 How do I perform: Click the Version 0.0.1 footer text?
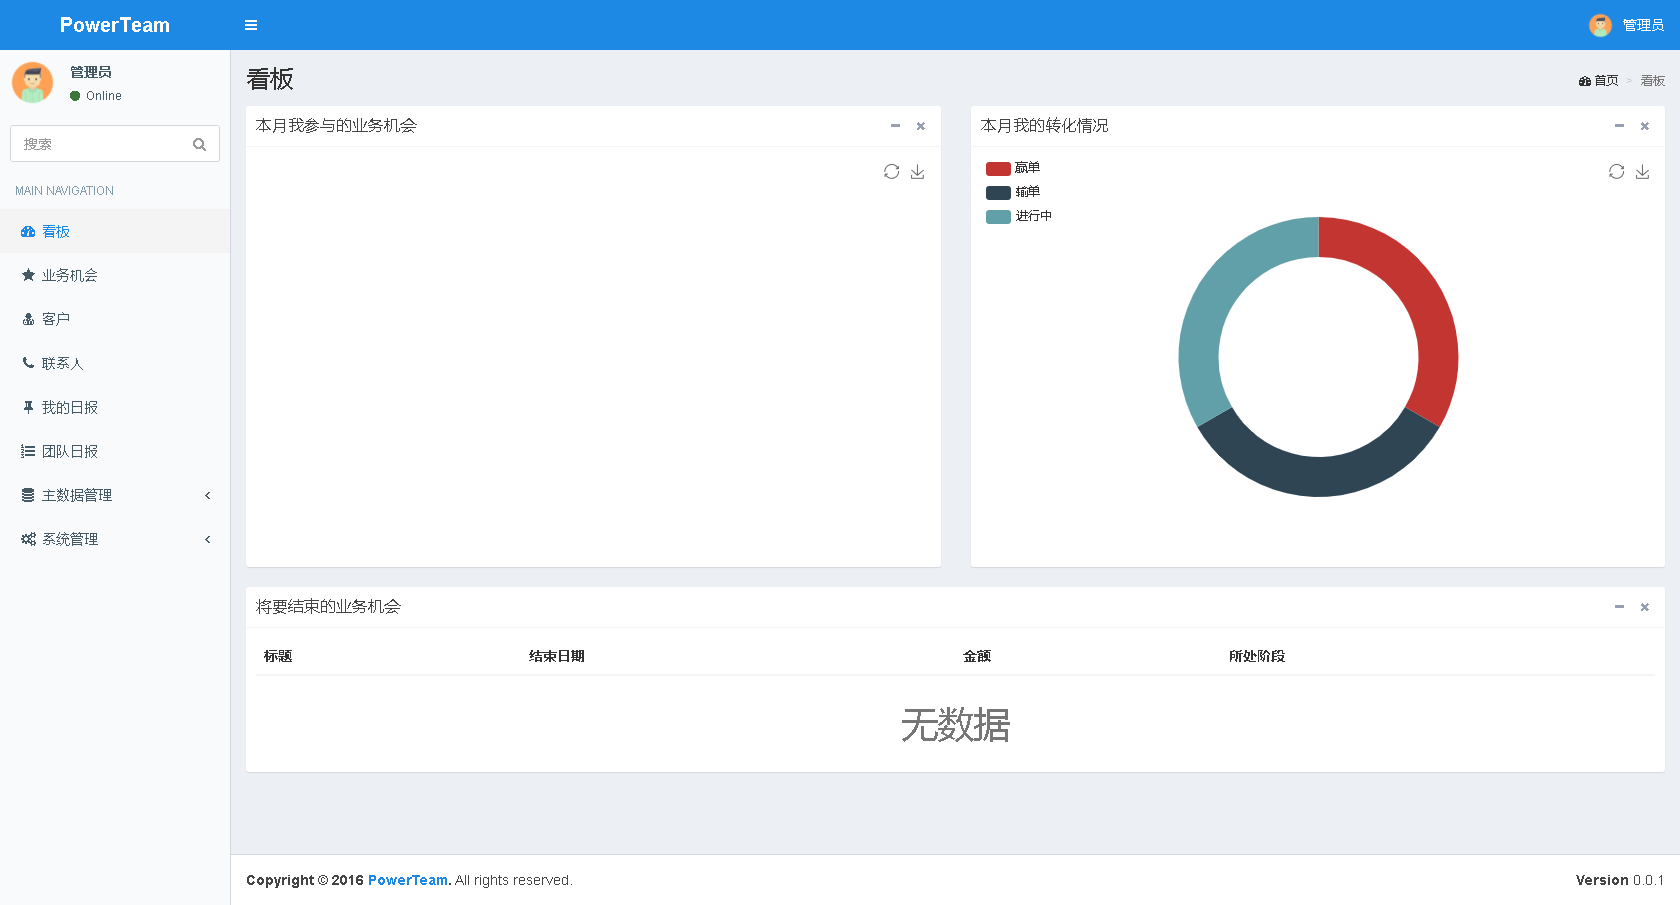(1620, 880)
